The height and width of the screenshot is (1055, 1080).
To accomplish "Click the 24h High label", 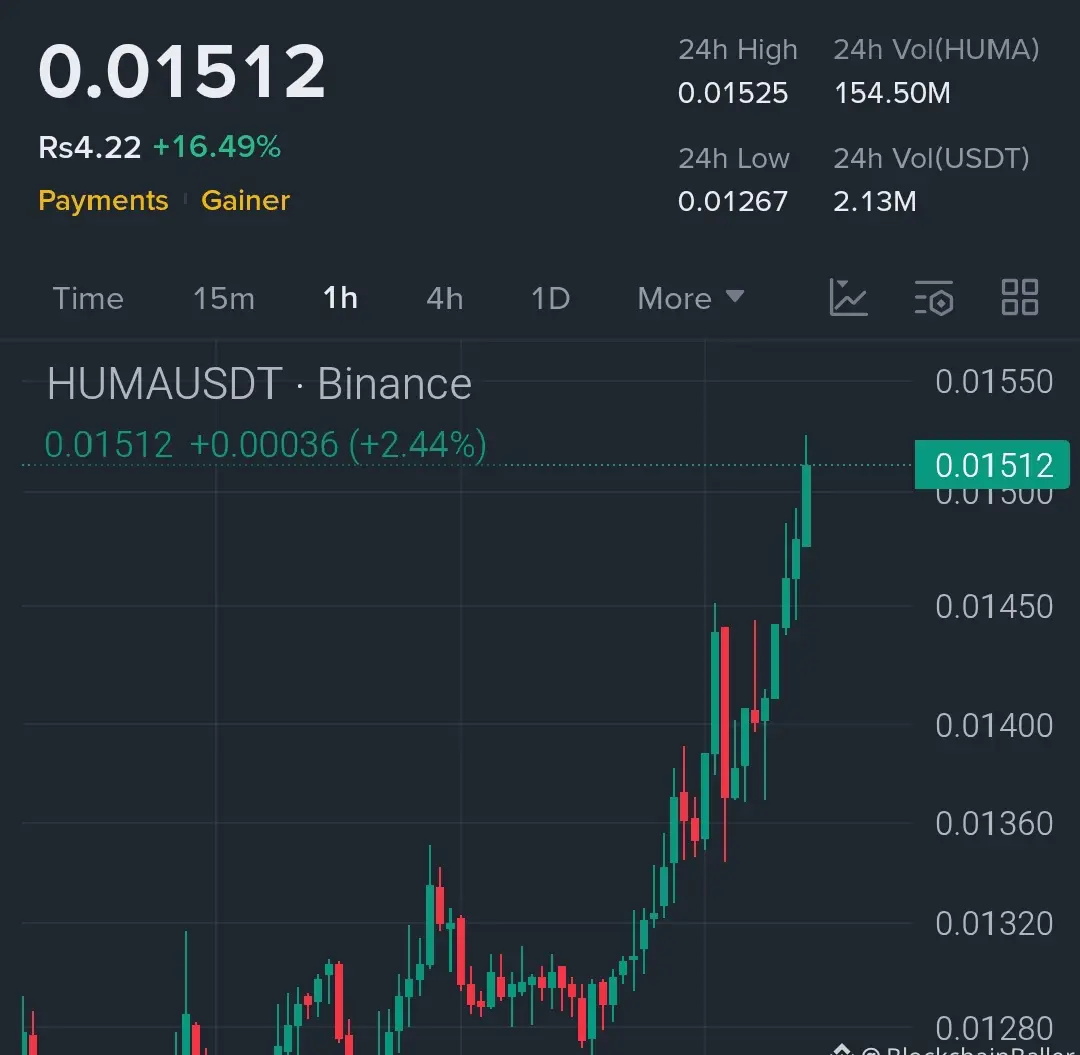I will tap(738, 50).
